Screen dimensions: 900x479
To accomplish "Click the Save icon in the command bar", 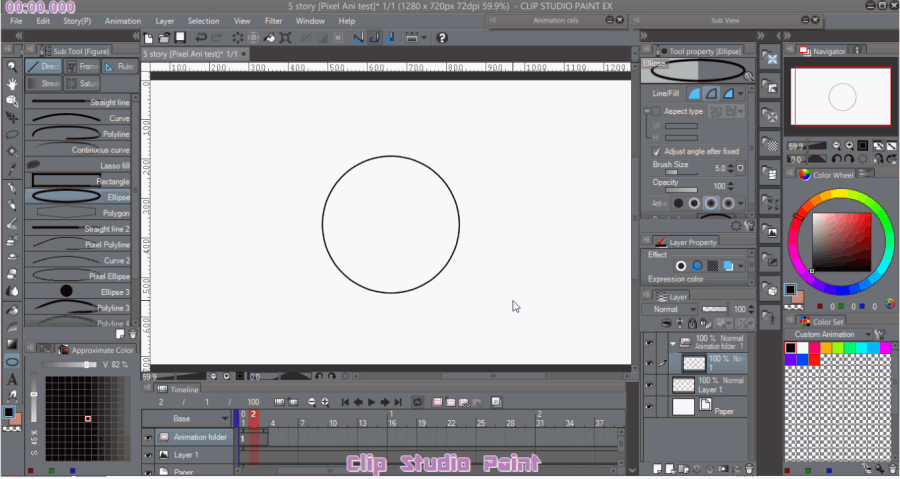I will click(x=180, y=38).
